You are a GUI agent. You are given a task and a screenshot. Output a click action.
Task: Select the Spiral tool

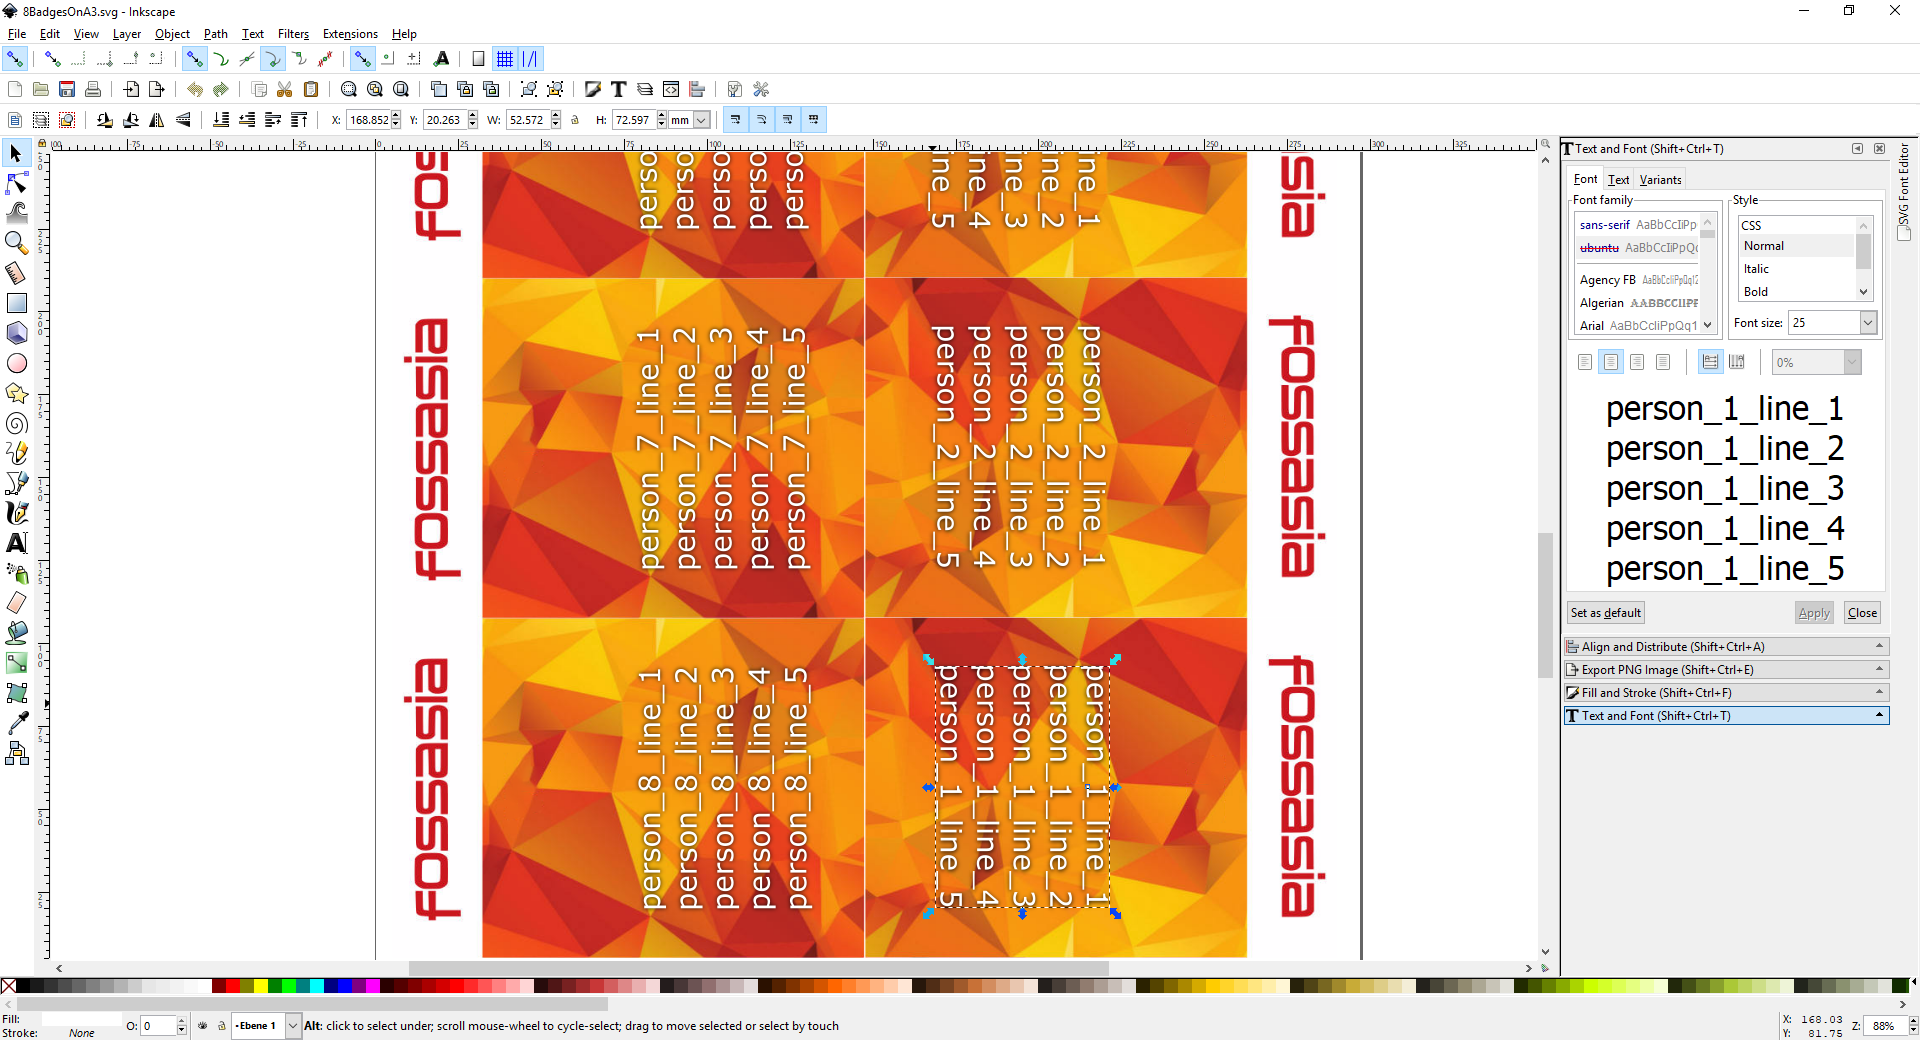16,423
